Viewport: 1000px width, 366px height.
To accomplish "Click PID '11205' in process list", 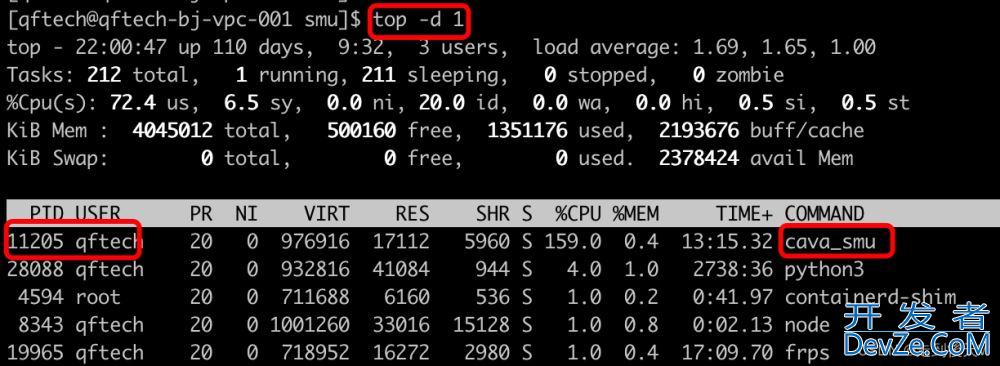I will [x=36, y=242].
